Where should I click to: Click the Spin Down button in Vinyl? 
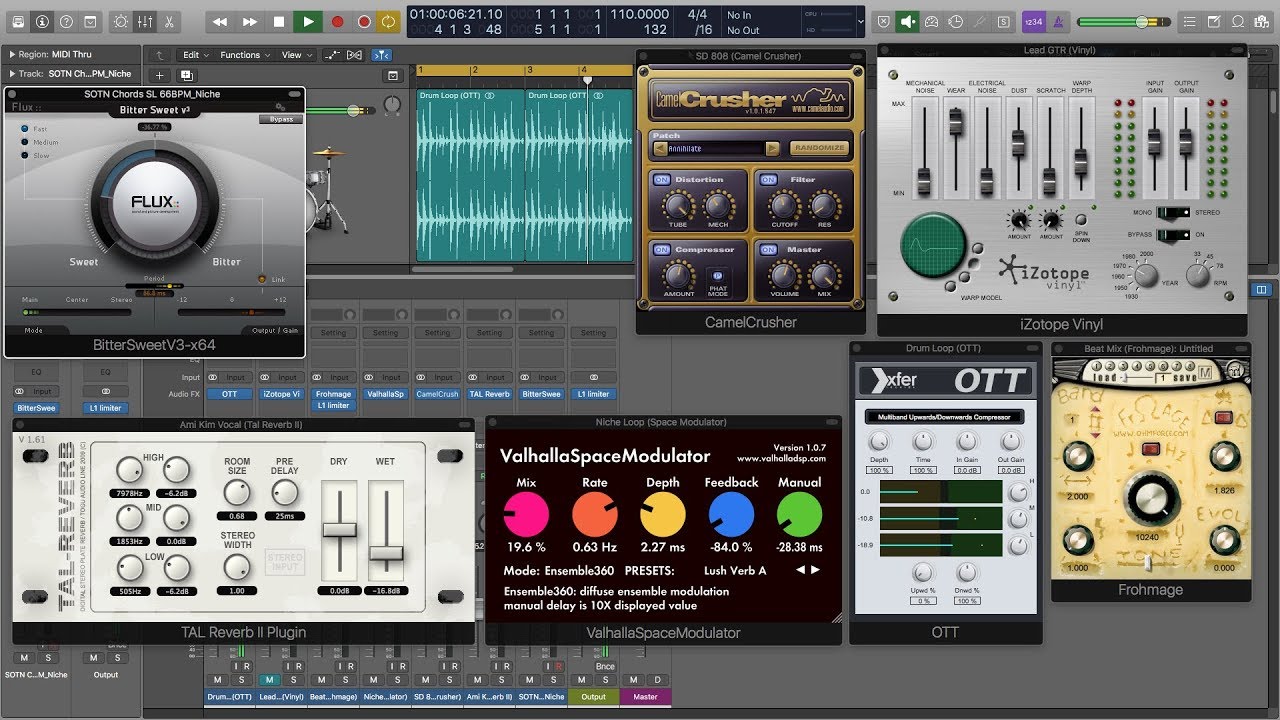[1081, 219]
